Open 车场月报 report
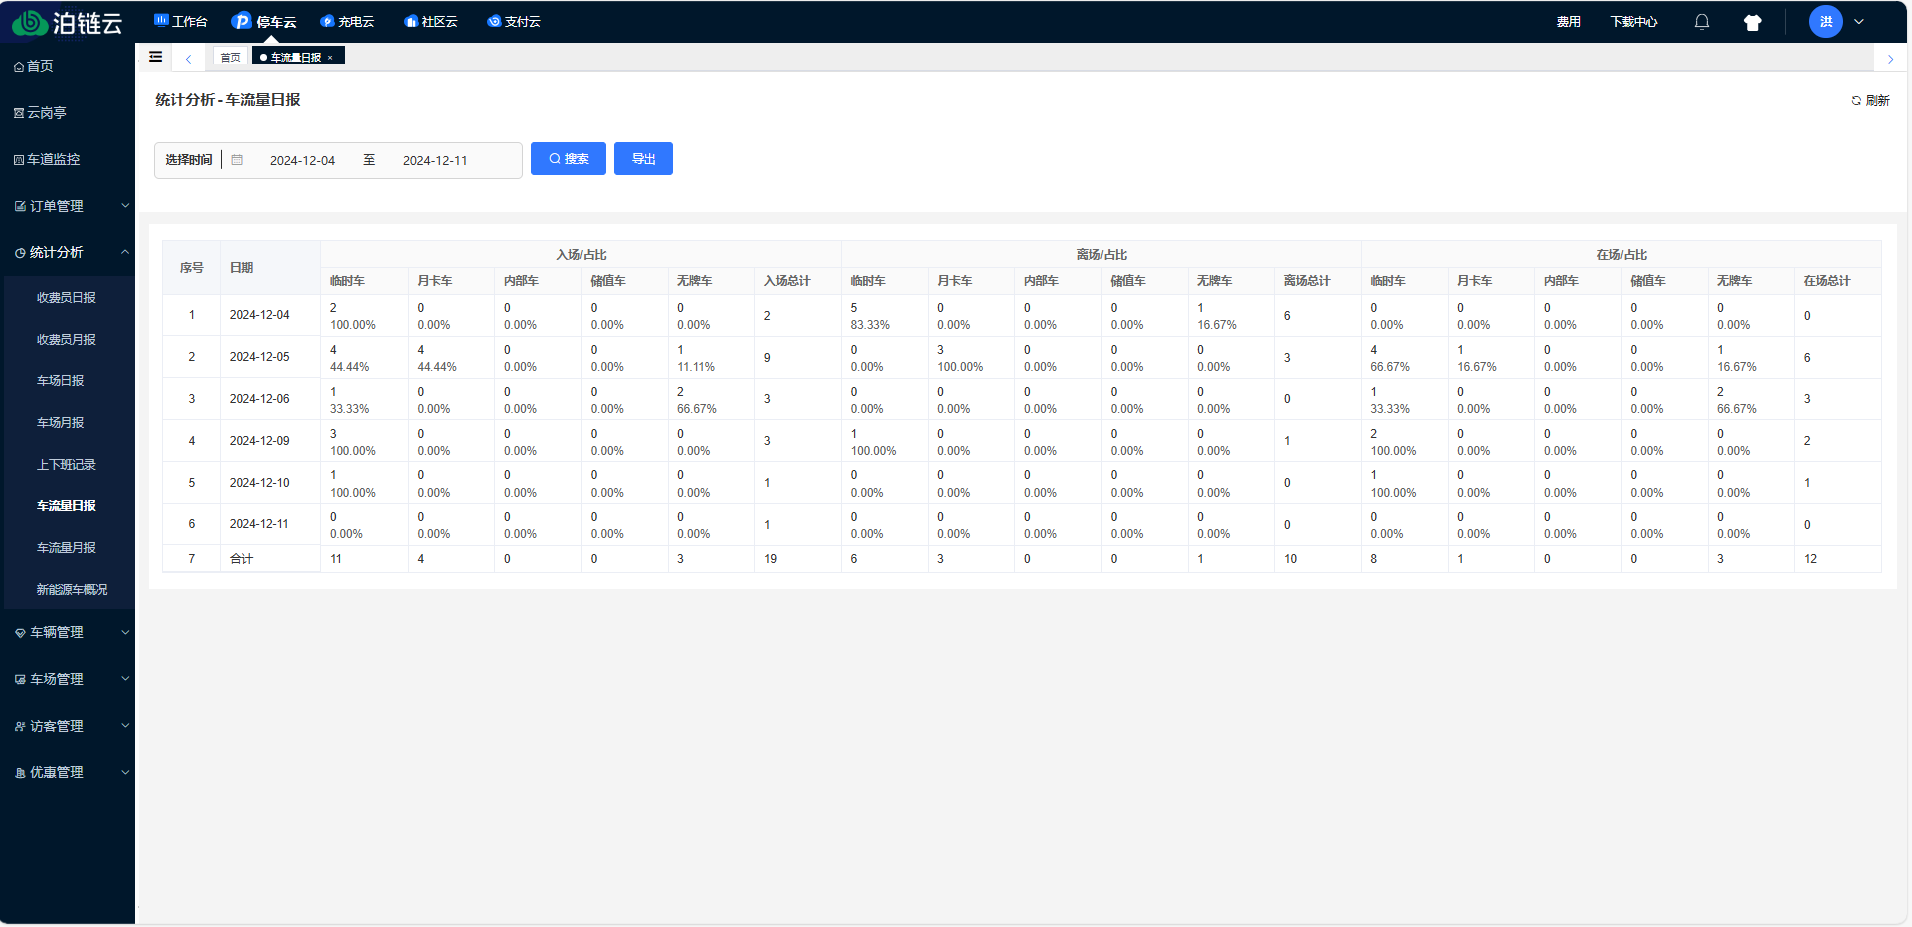The image size is (1912, 927). pyautogui.click(x=61, y=423)
